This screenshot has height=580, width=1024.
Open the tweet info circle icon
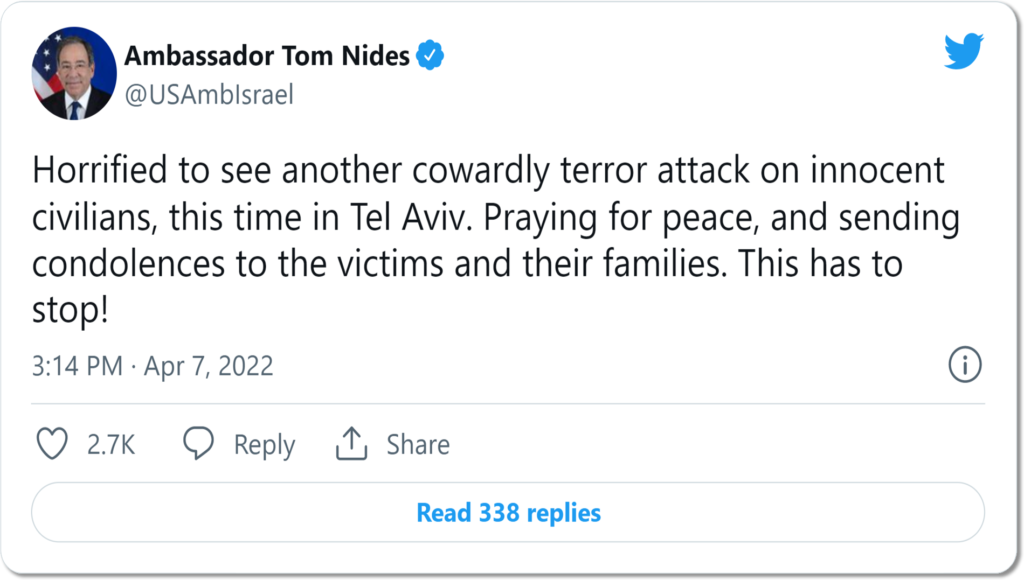963,365
